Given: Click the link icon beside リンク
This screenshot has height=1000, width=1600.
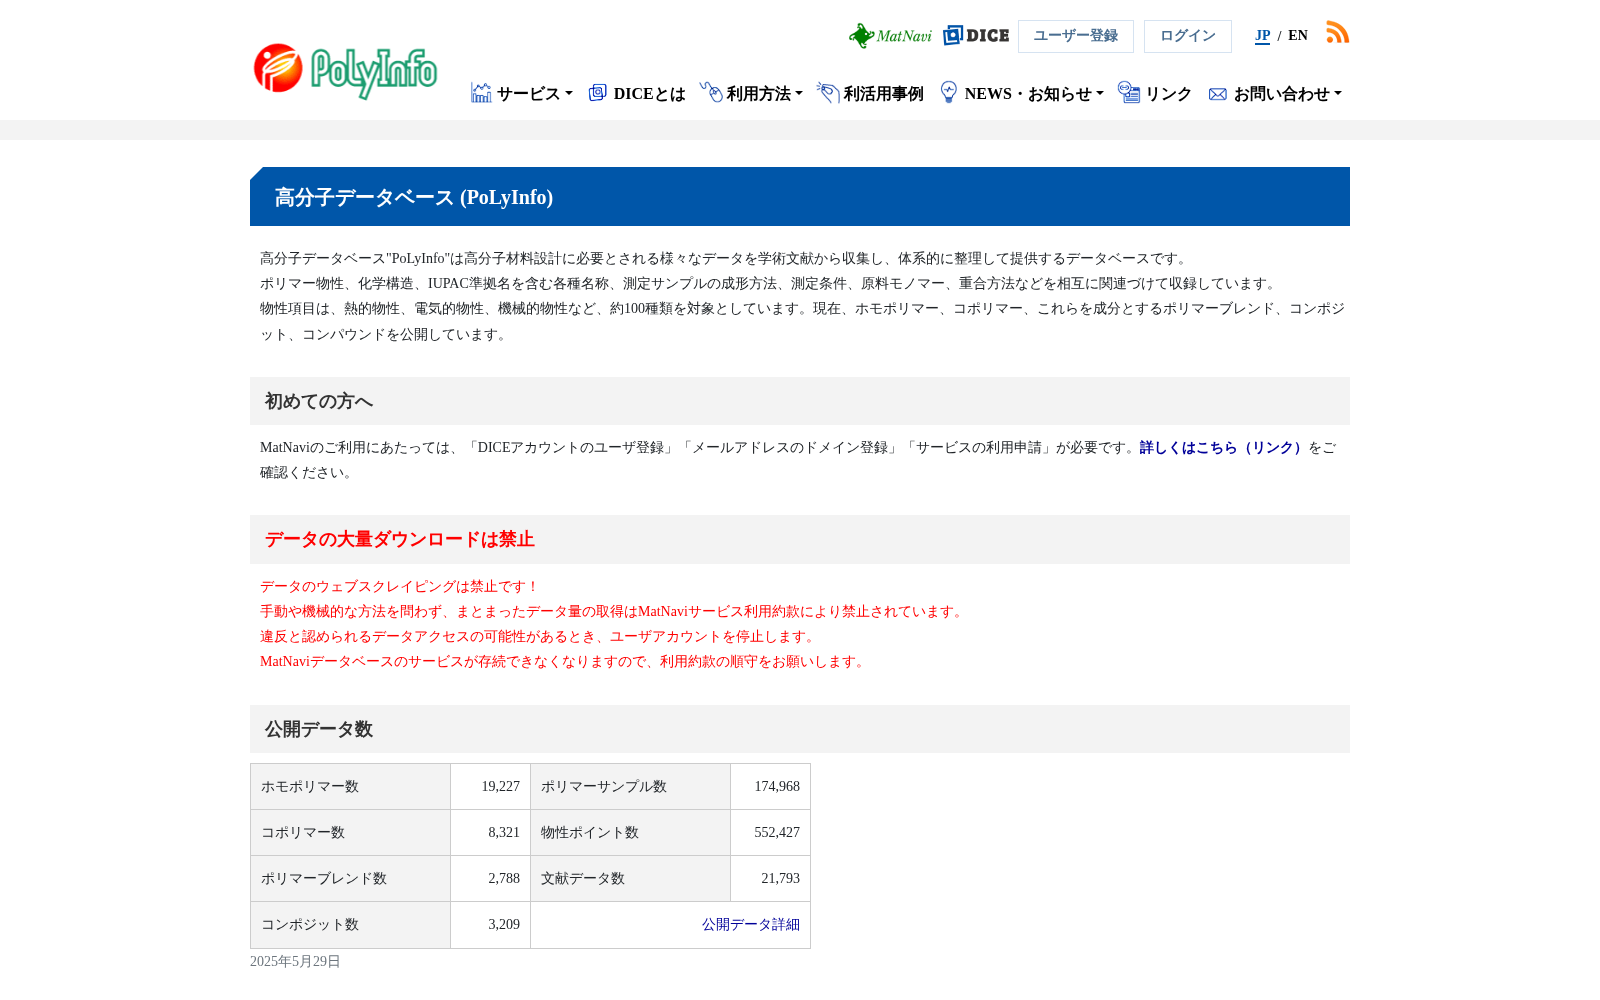Looking at the screenshot, I should pos(1129,92).
